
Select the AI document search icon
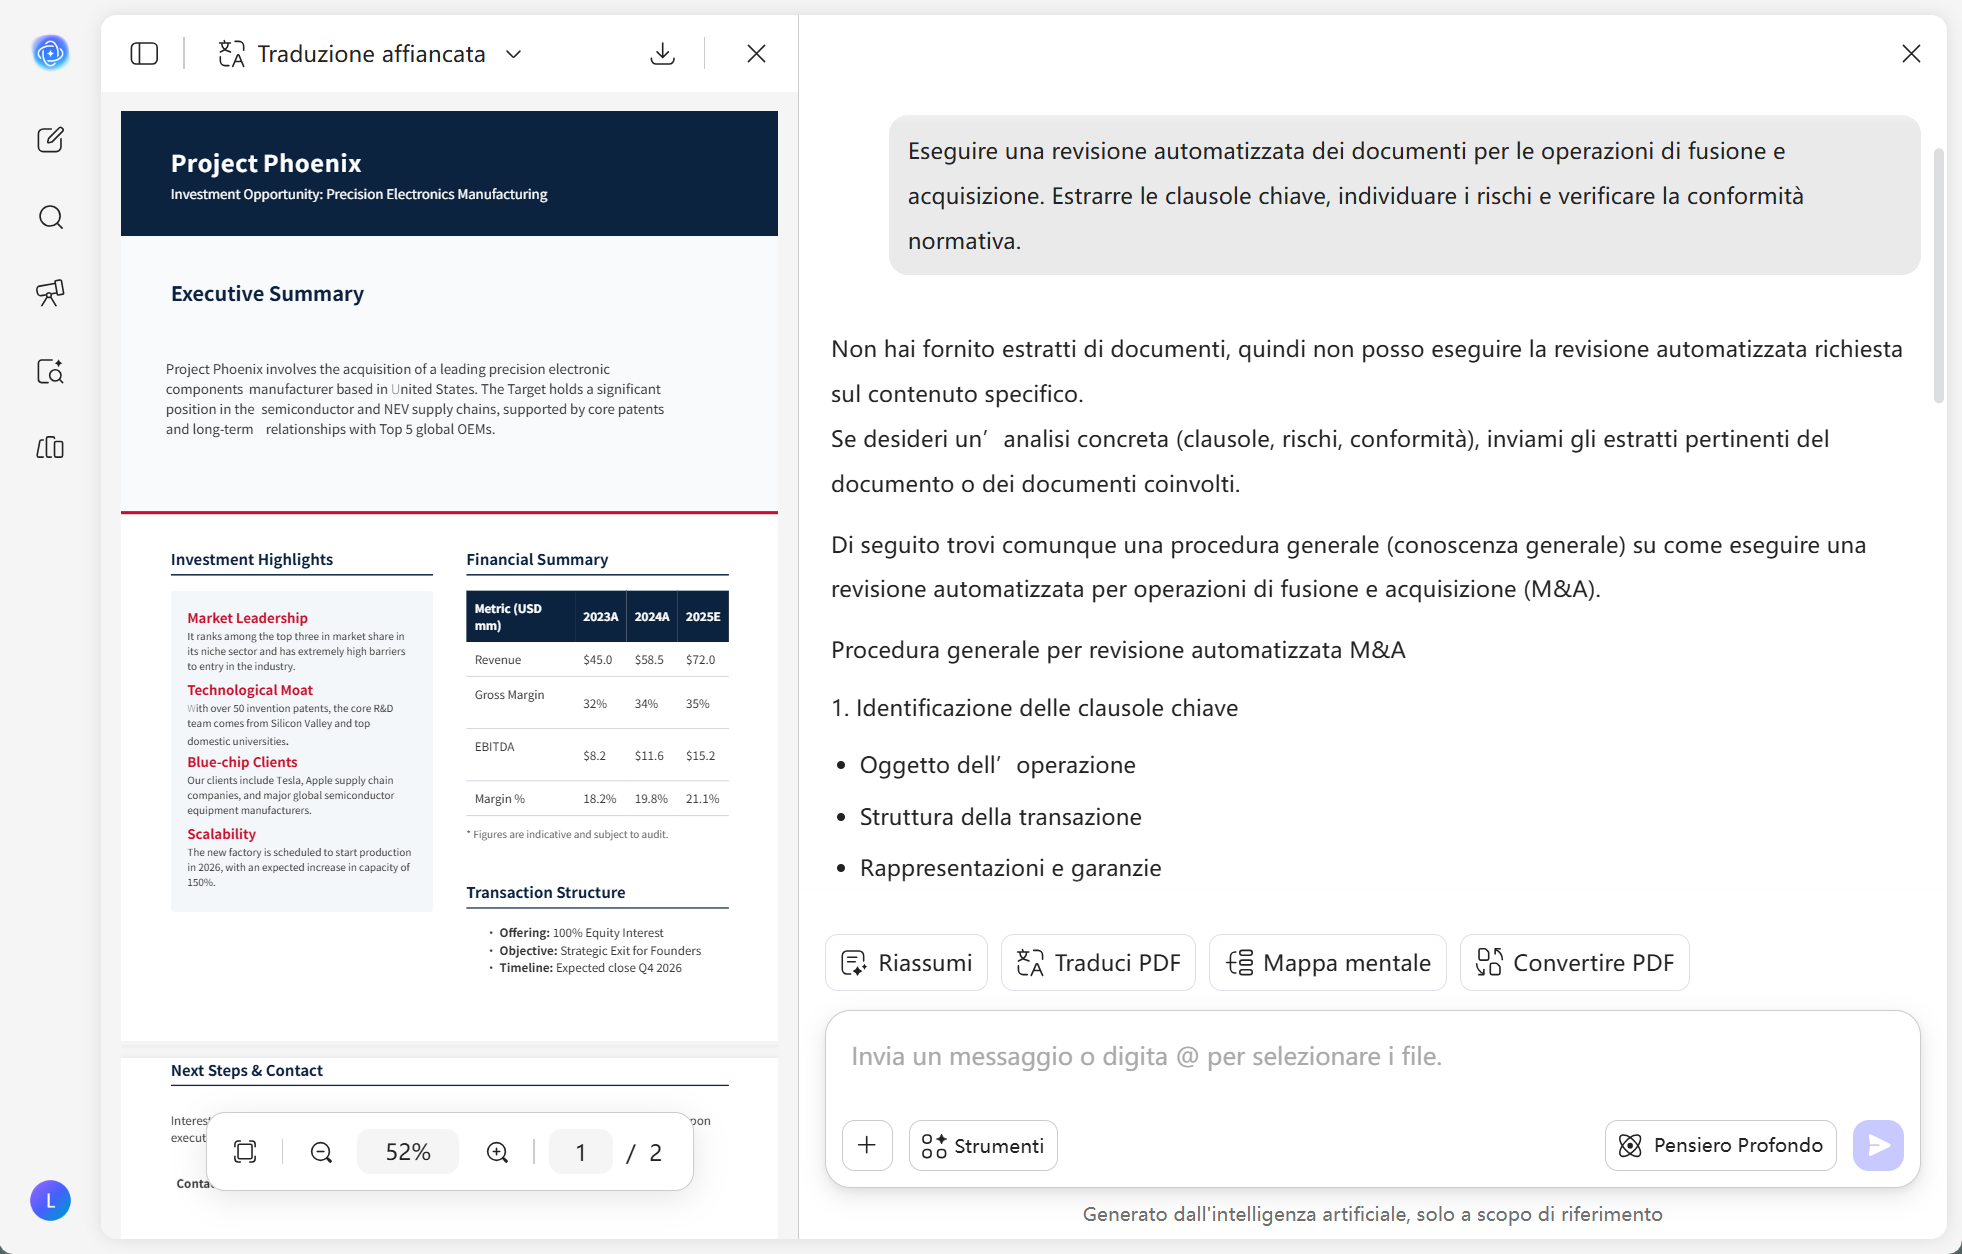tap(51, 371)
